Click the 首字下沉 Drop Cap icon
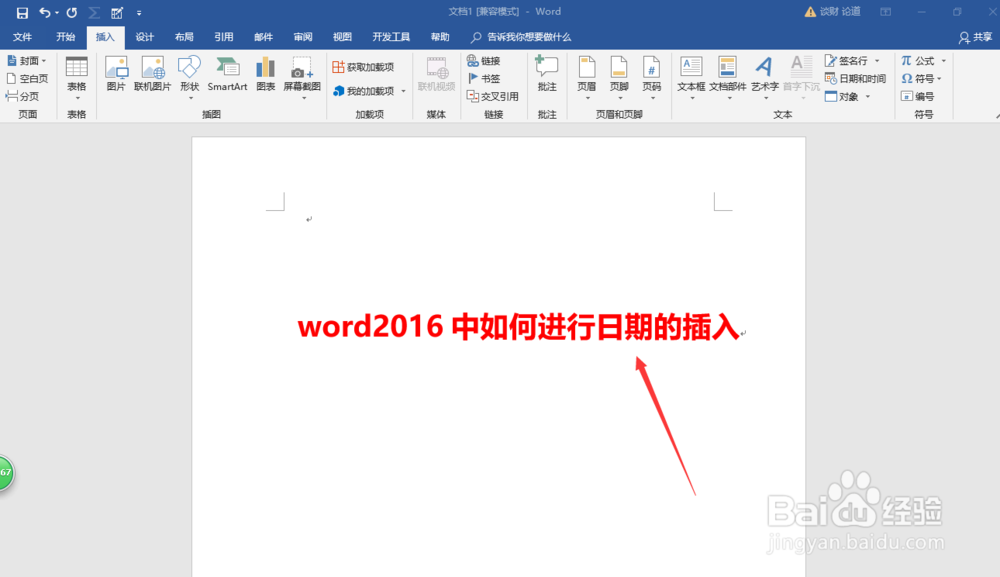The width and height of the screenshot is (1000, 577). [x=801, y=78]
